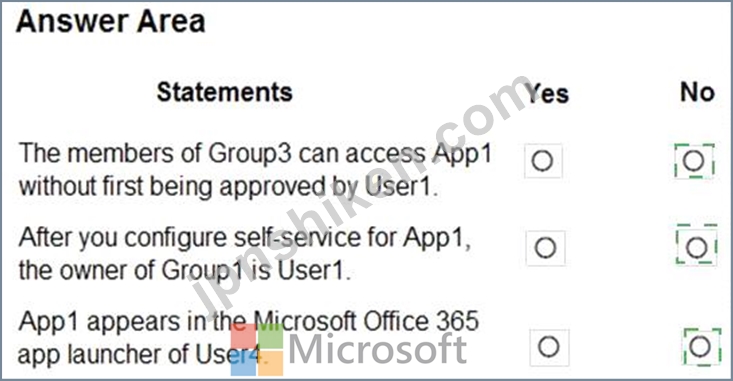Click the Group3 can access App1 statement text
This screenshot has height=381, width=733.
[x=255, y=169]
